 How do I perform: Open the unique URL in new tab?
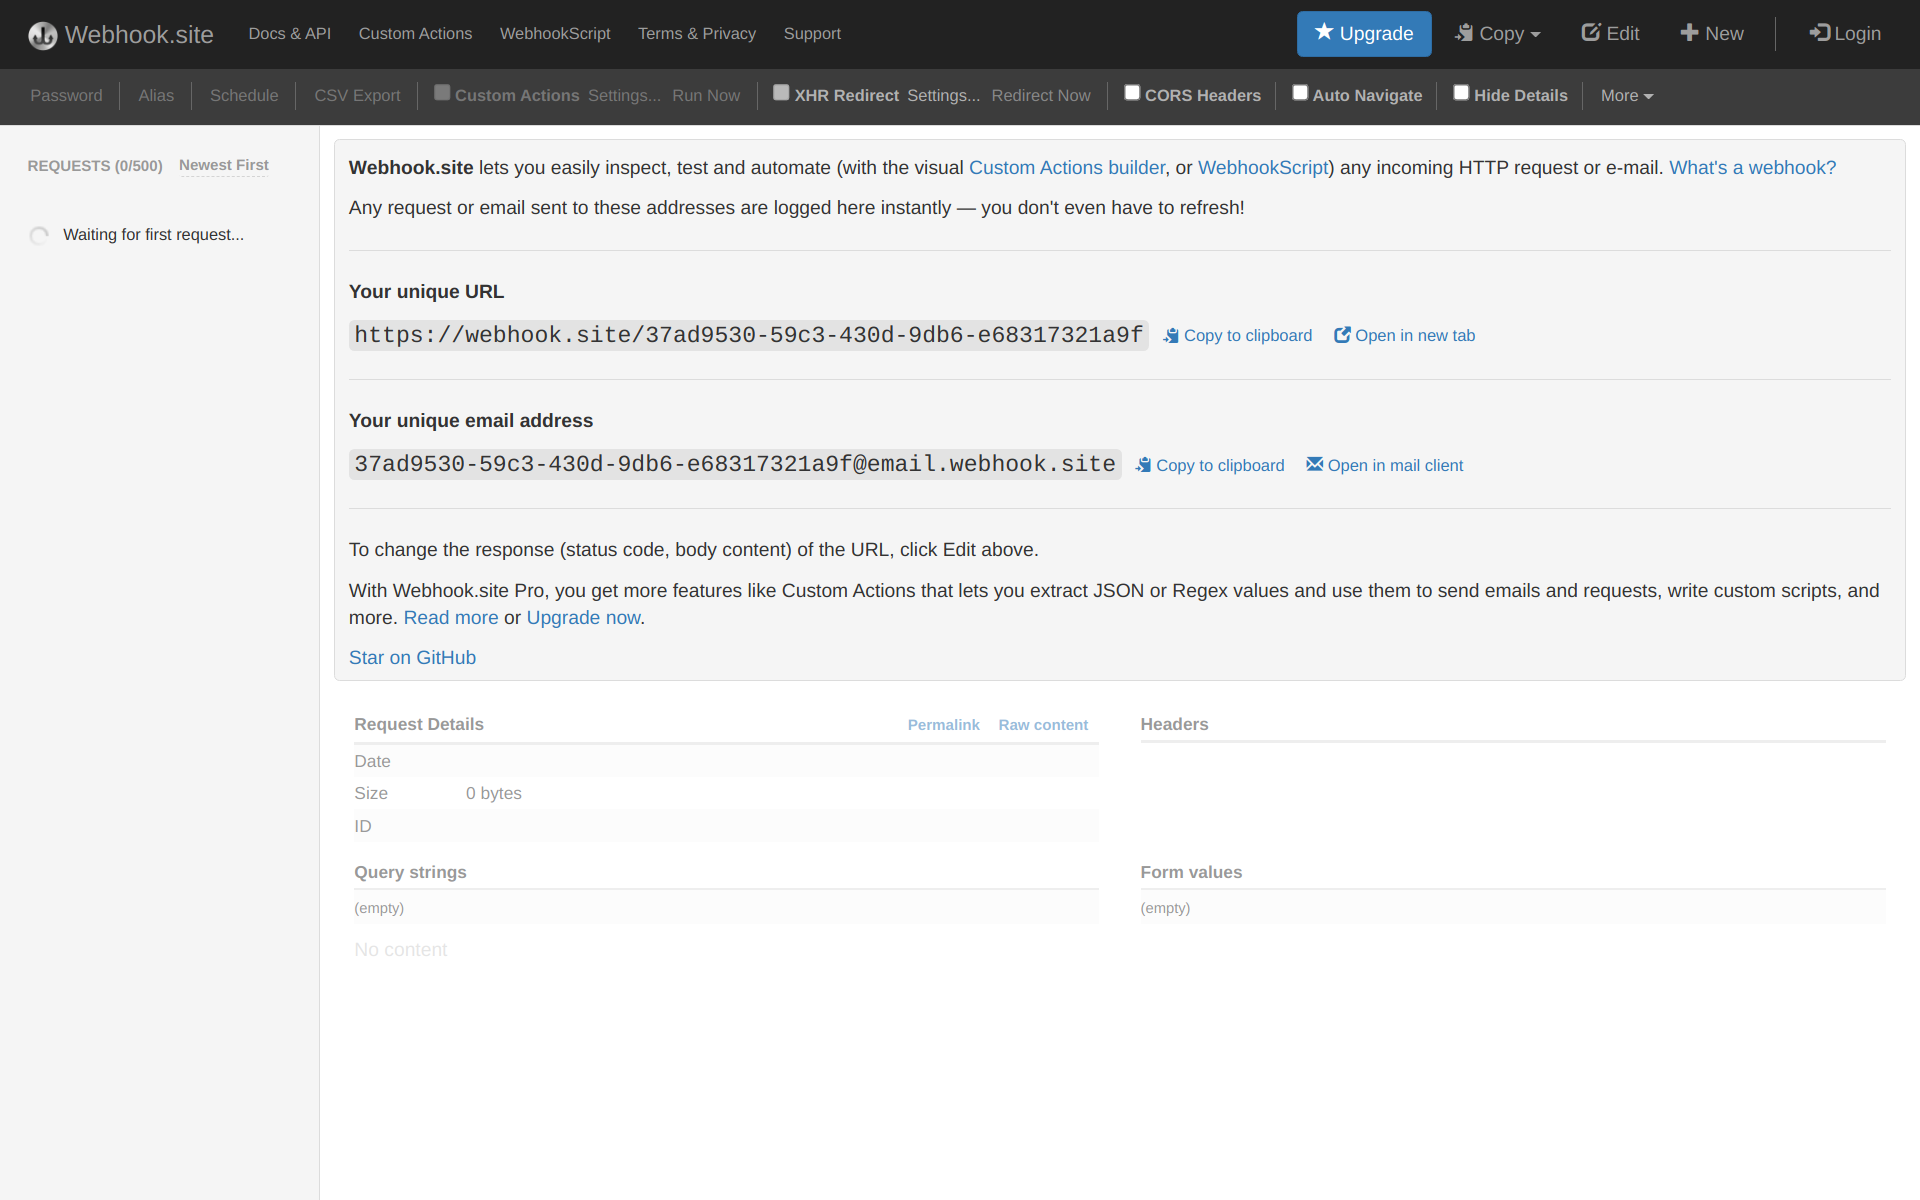[1404, 336]
